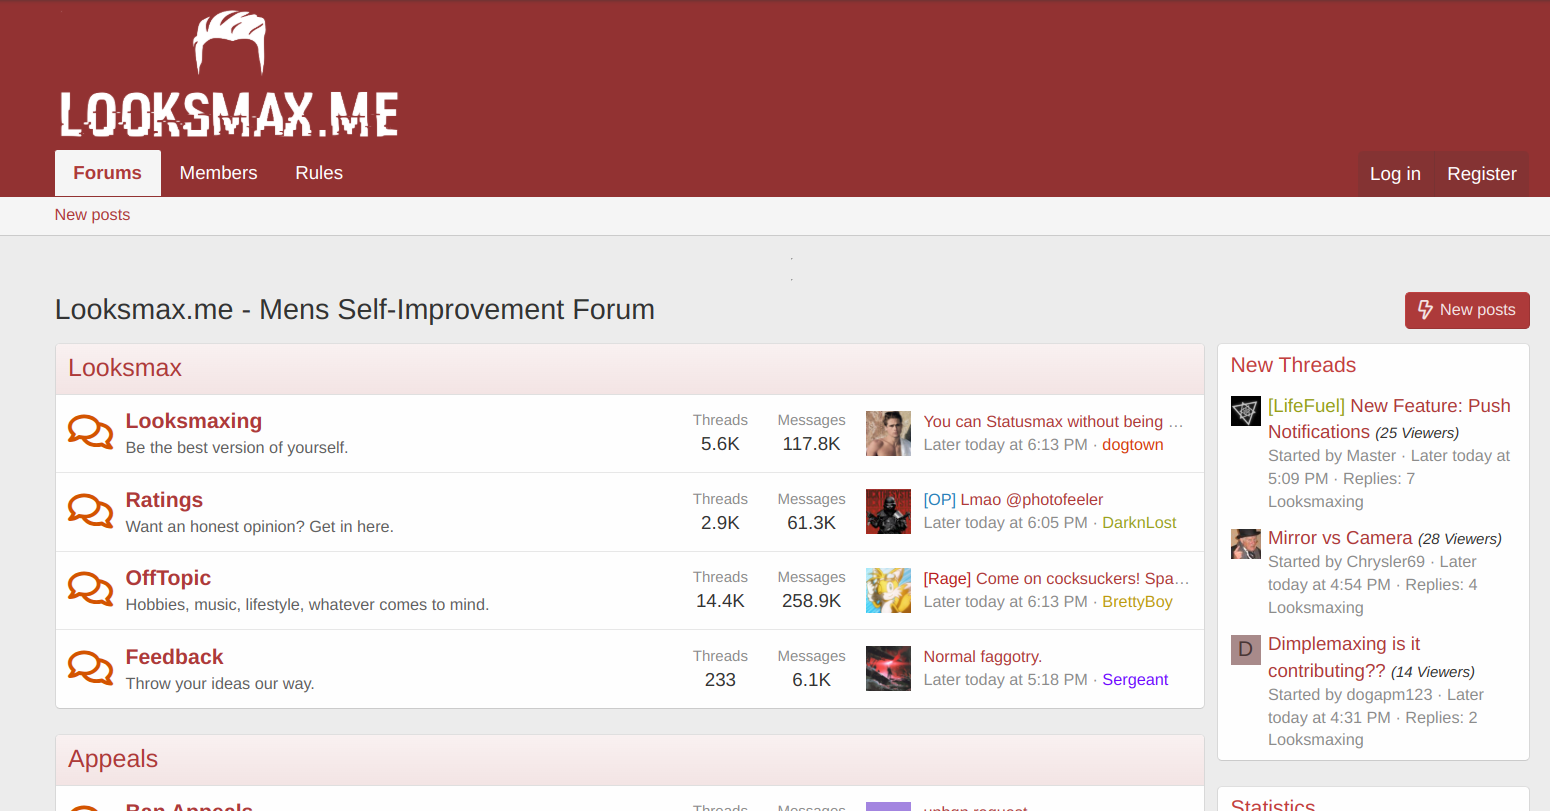The image size is (1550, 811).
Task: Click the OffTopic '258.9K' messages count
Action: [x=811, y=601]
